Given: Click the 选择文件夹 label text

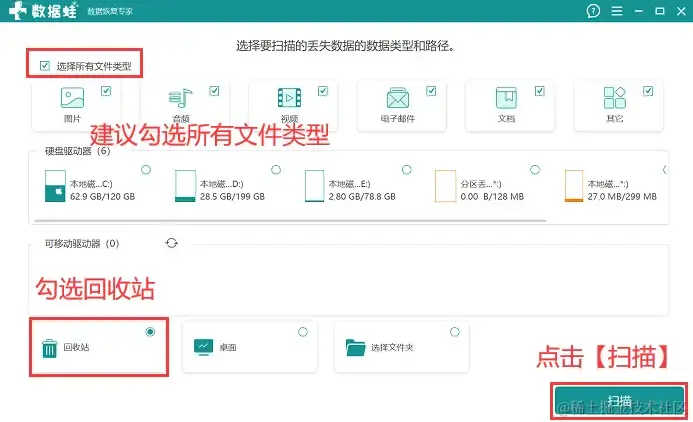Looking at the screenshot, I should [392, 348].
